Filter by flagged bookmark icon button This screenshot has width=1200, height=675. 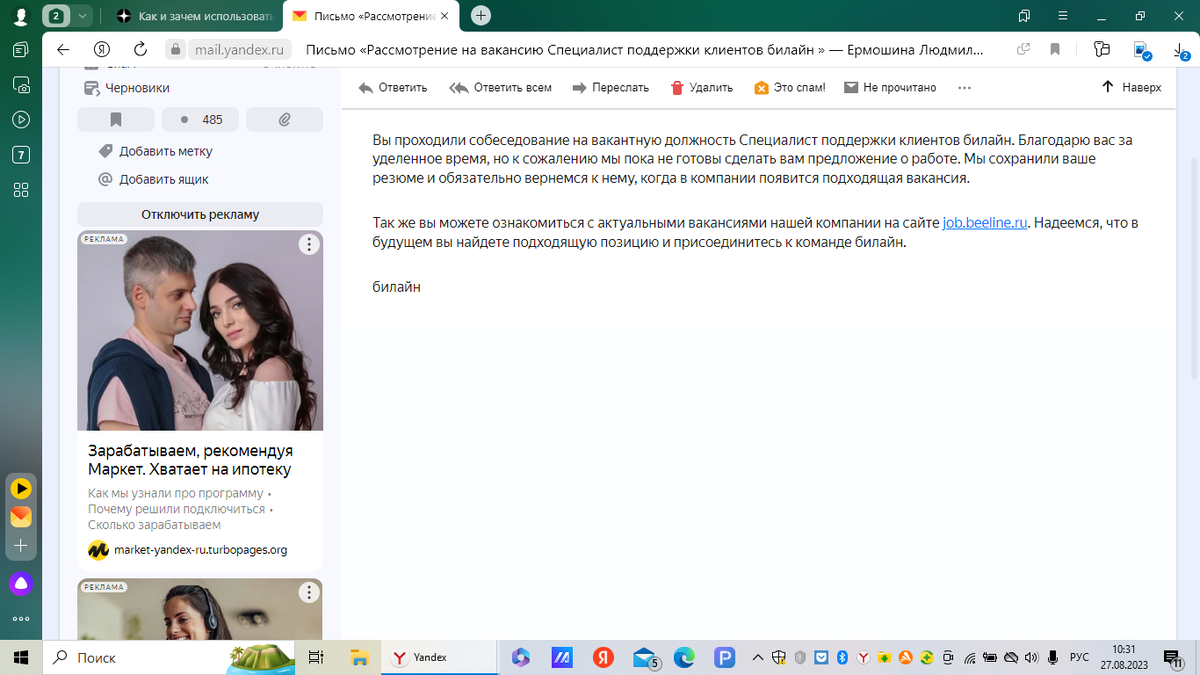pos(116,119)
